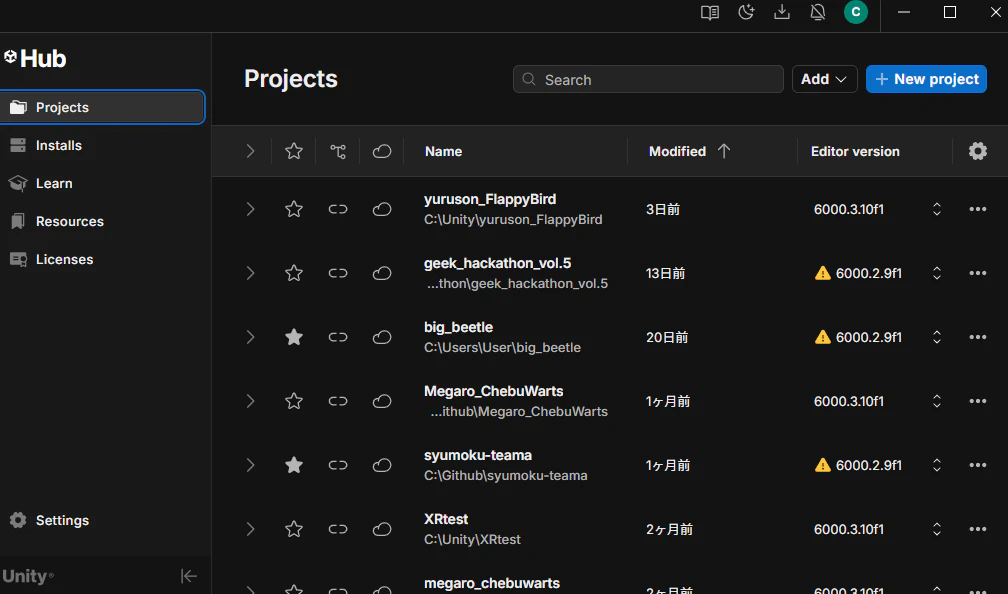Open the downloads icon in title bar
This screenshot has height=594, width=1008.
[782, 12]
